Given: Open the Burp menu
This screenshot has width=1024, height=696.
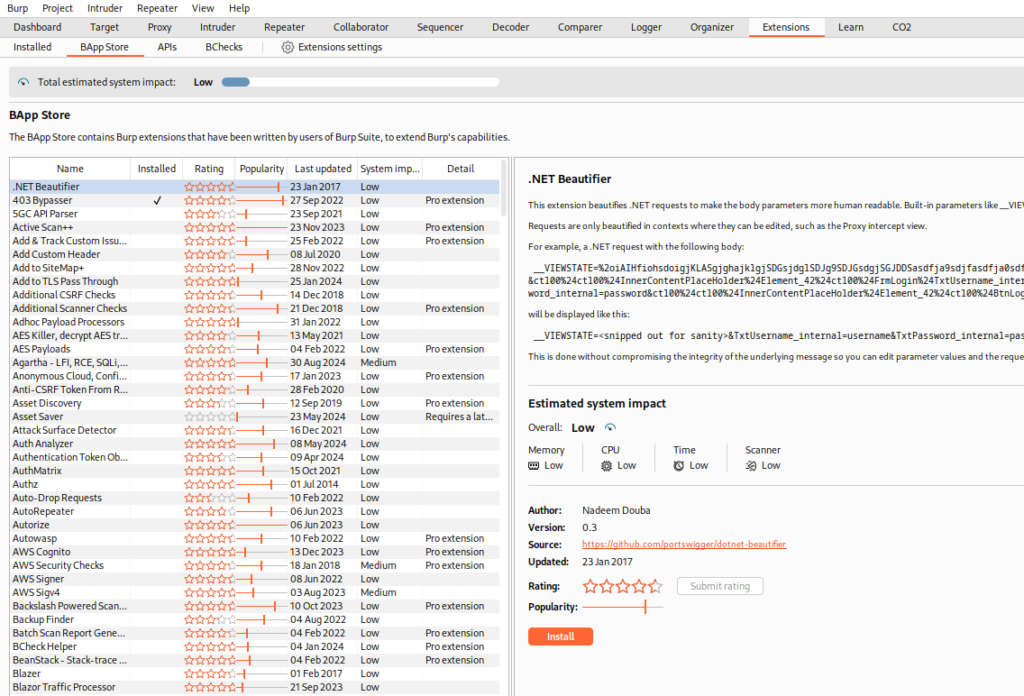Looking at the screenshot, I should pos(18,8).
